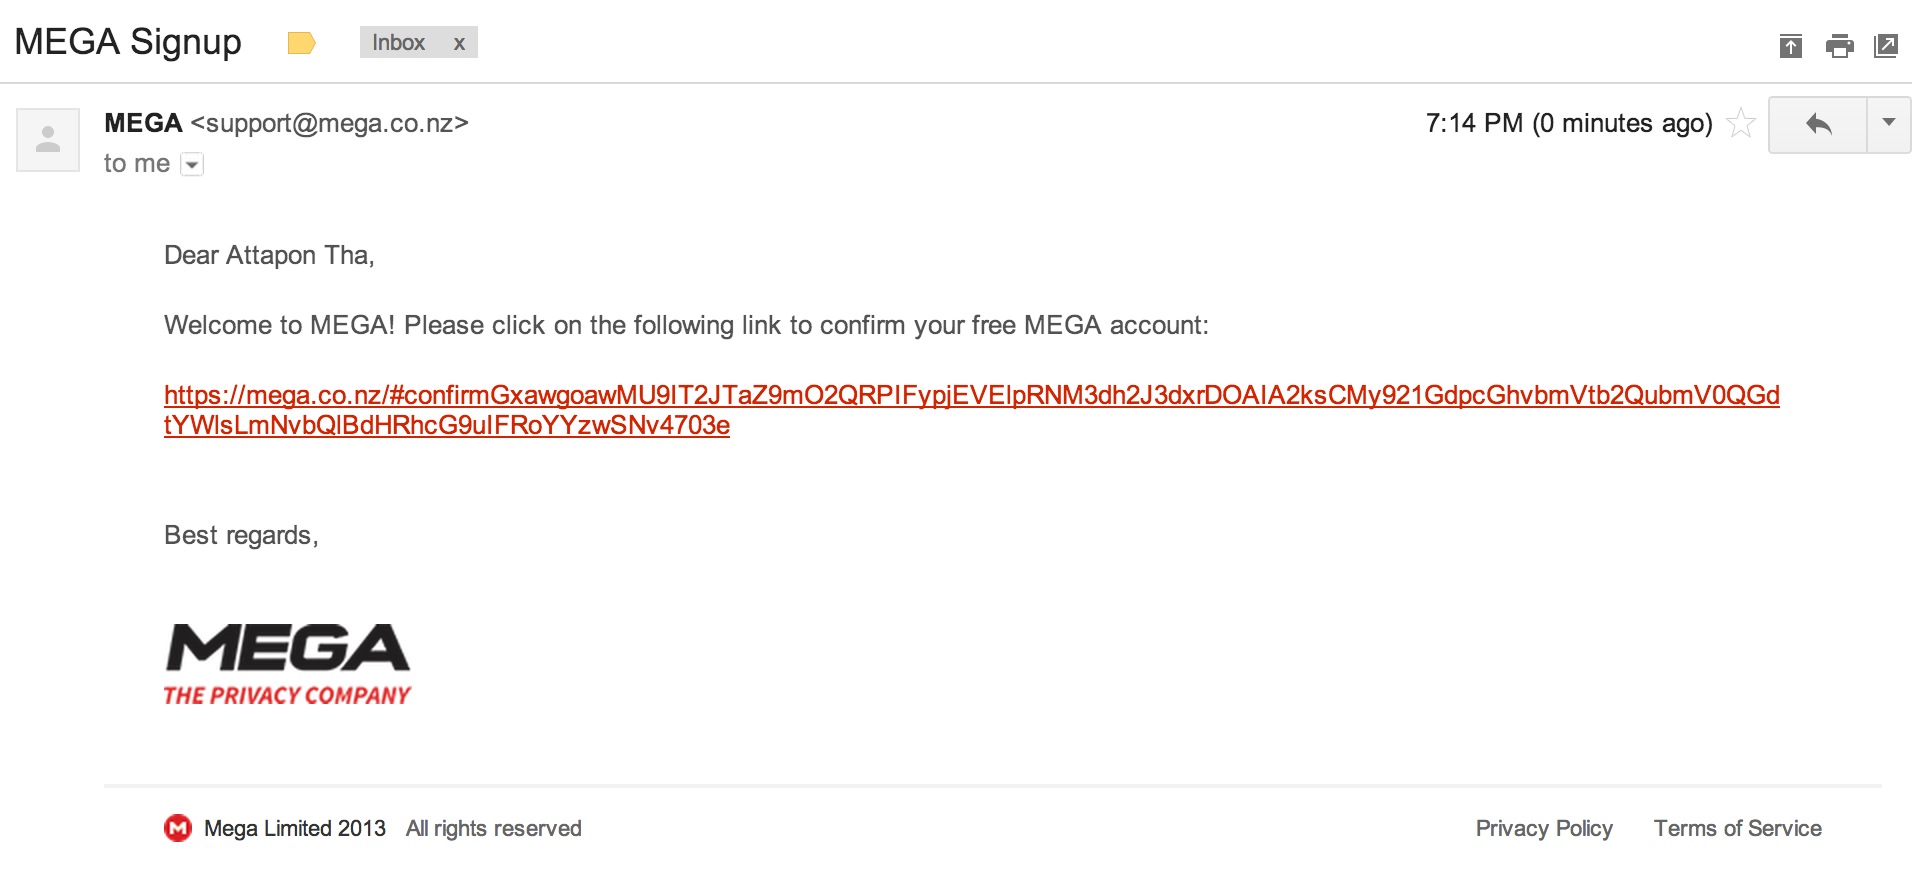Print this email with the printer icon
1918x884 pixels.
(x=1839, y=45)
